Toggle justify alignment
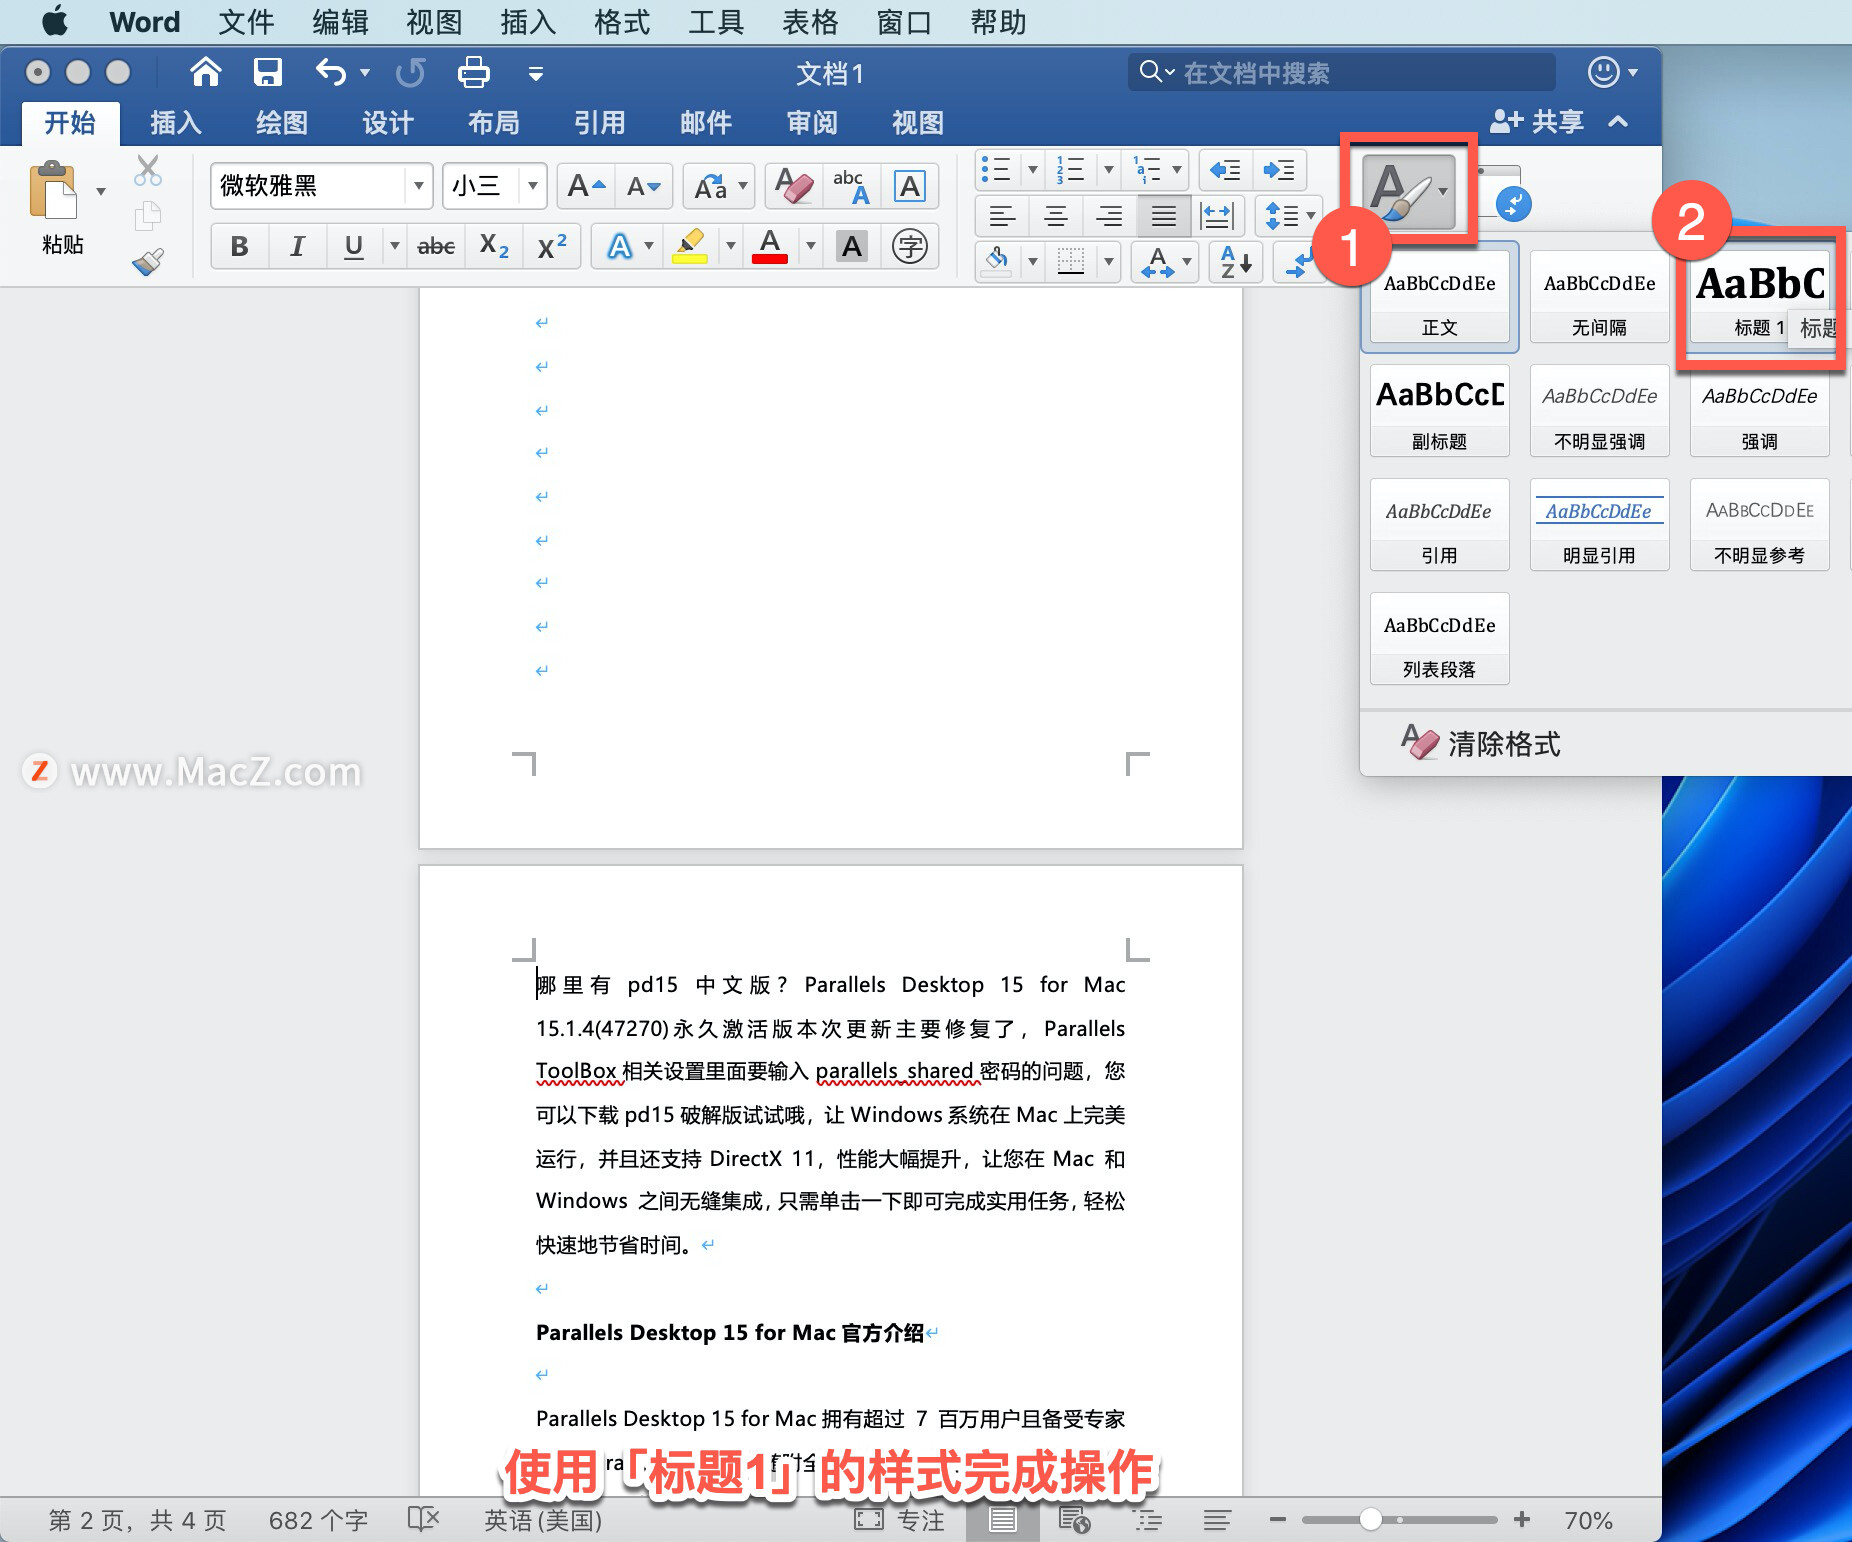1852x1542 pixels. tap(1163, 215)
